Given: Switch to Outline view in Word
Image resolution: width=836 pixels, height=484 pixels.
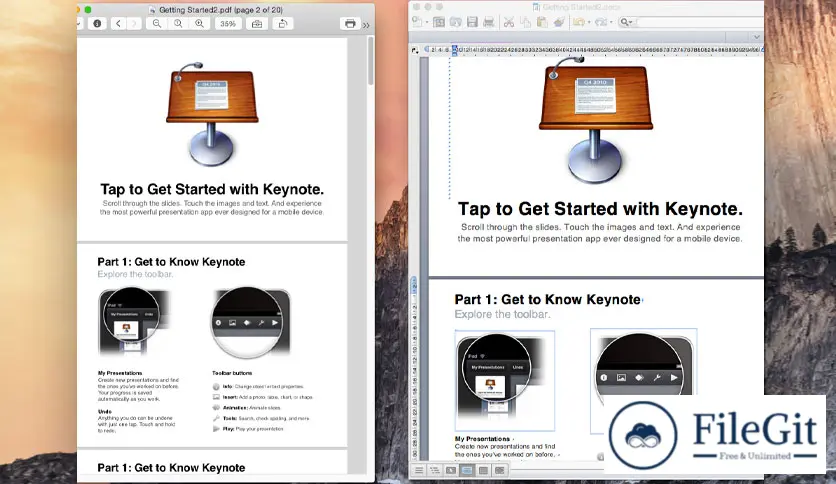Looking at the screenshot, I should click(x=435, y=470).
